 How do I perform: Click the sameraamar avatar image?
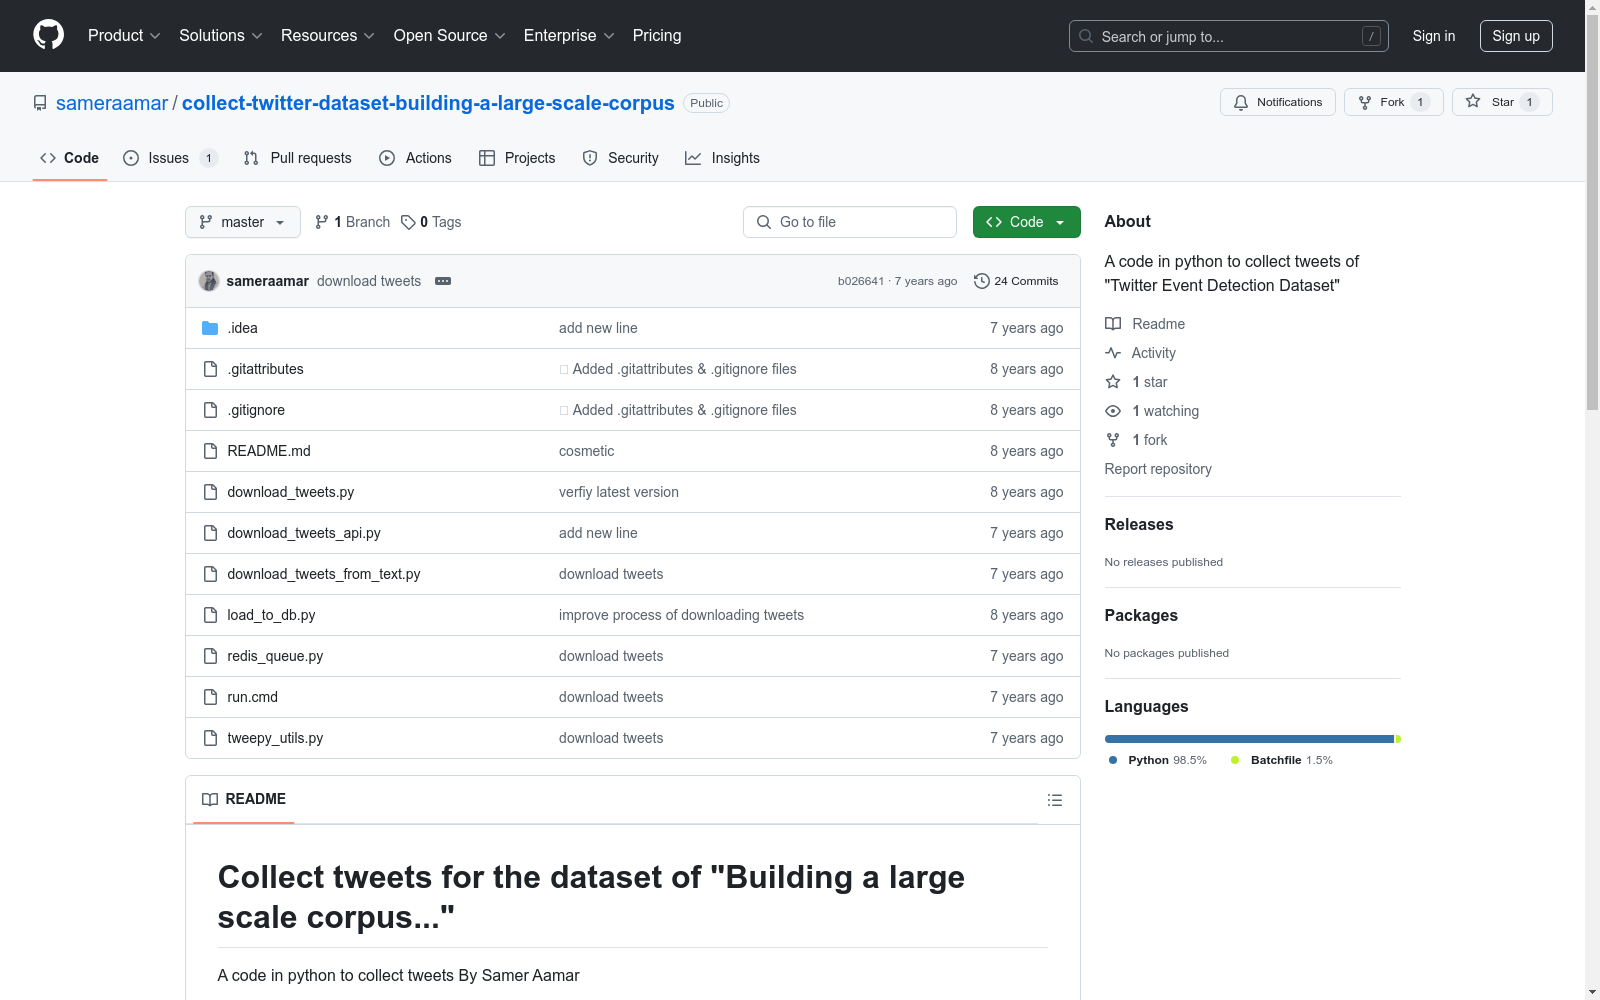click(x=209, y=281)
